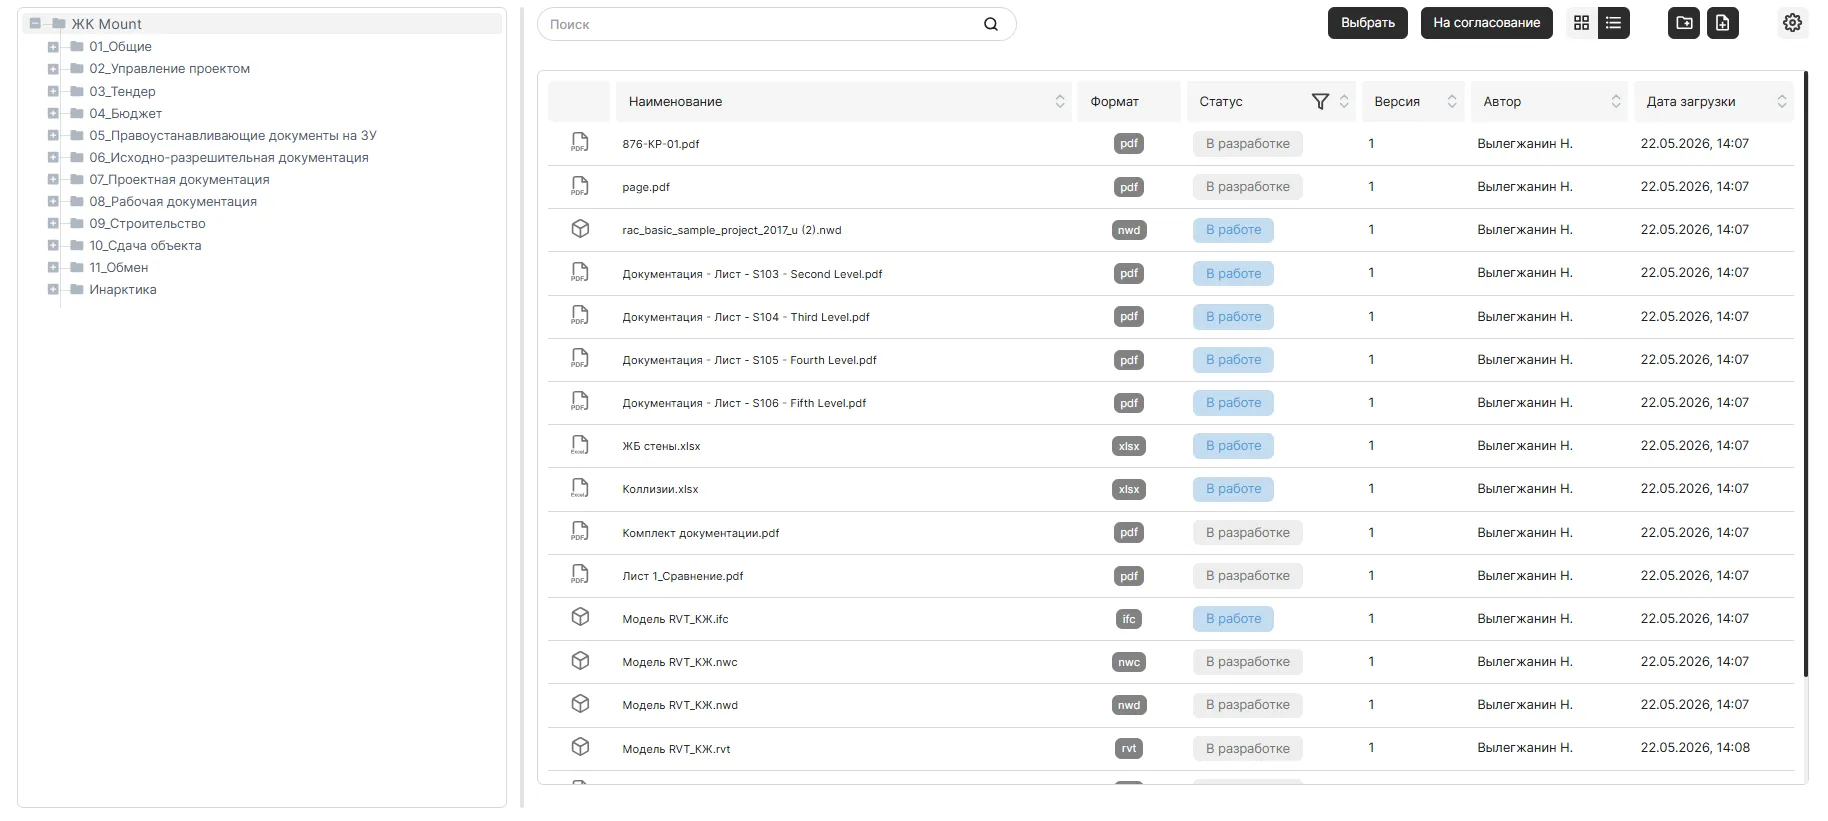The width and height of the screenshot is (1828, 821).
Task: Click PDF icon of page.pdf
Action: (x=579, y=186)
